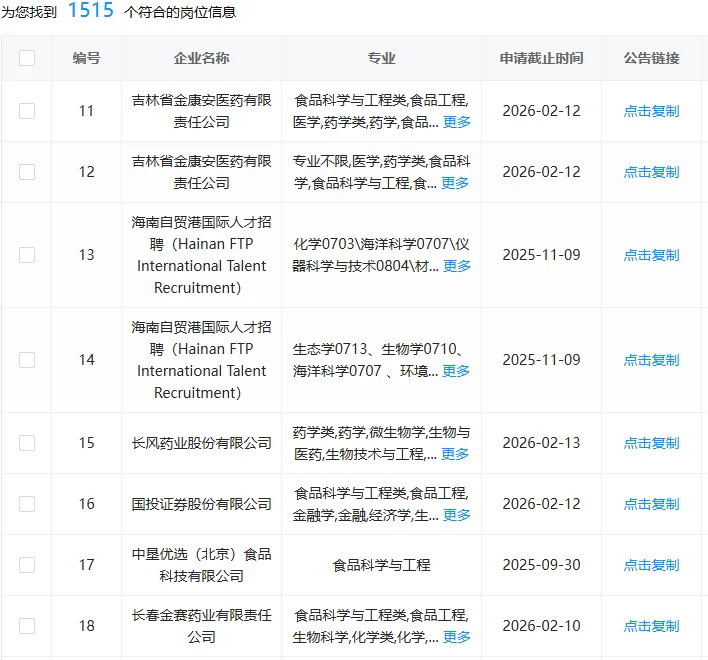Click the 食品科学与工程 major in row 17

point(382,565)
